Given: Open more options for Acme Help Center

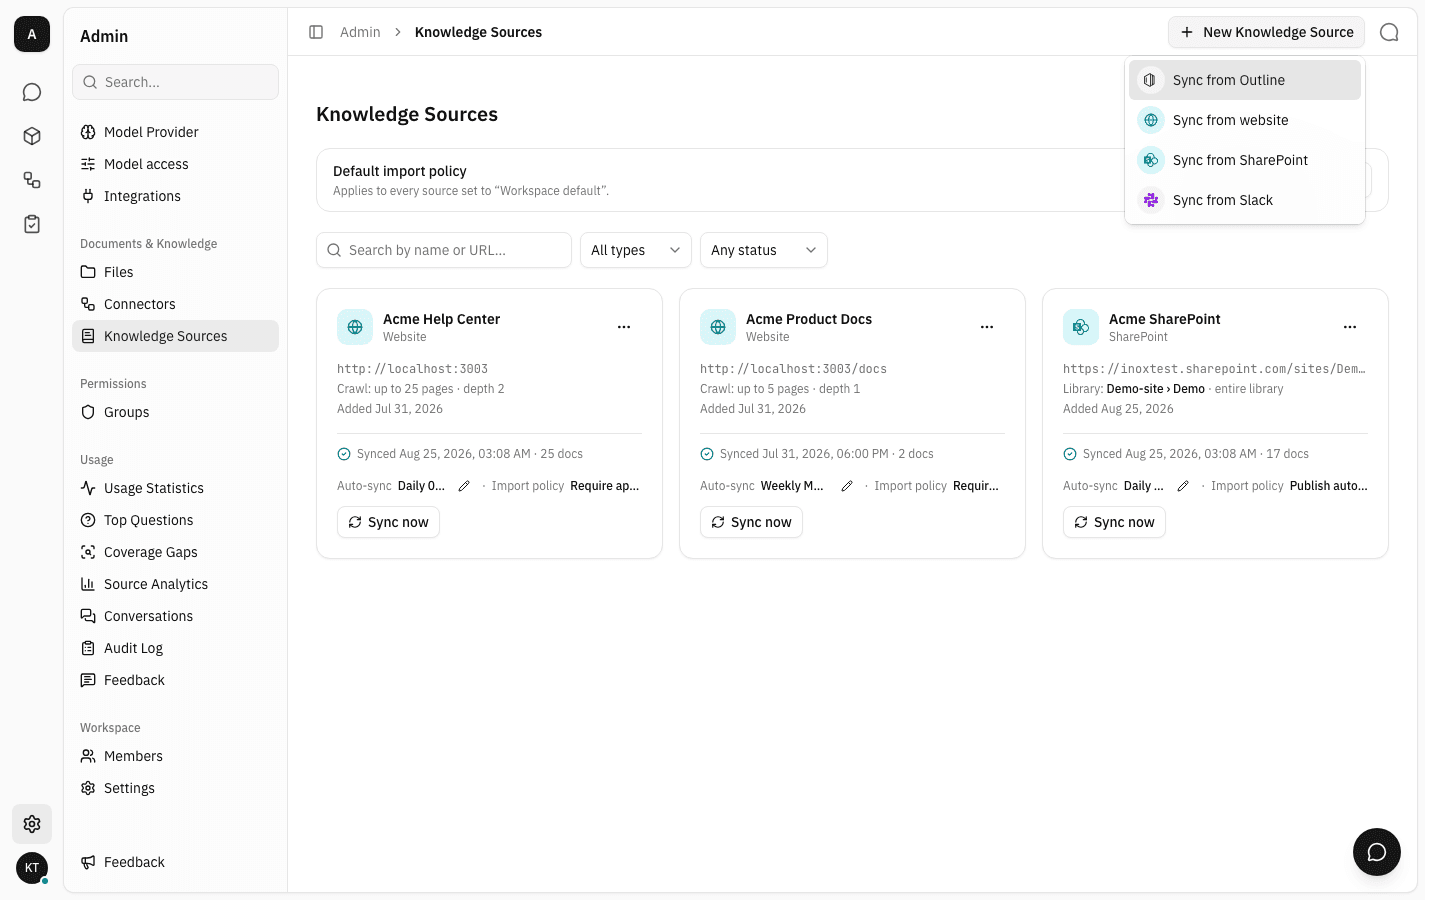Looking at the screenshot, I should click(624, 327).
